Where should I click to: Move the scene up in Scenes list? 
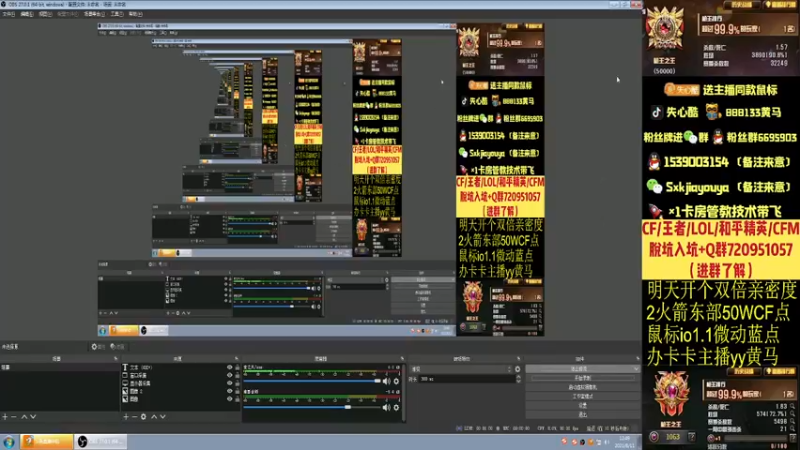click(x=24, y=417)
